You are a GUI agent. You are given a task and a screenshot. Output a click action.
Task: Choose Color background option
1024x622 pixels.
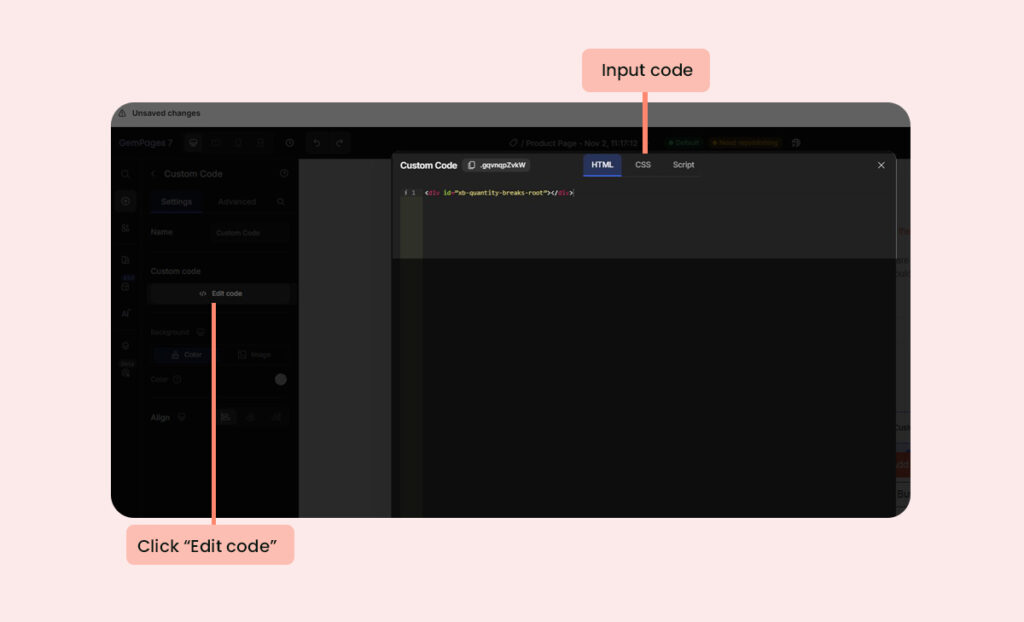click(x=185, y=355)
